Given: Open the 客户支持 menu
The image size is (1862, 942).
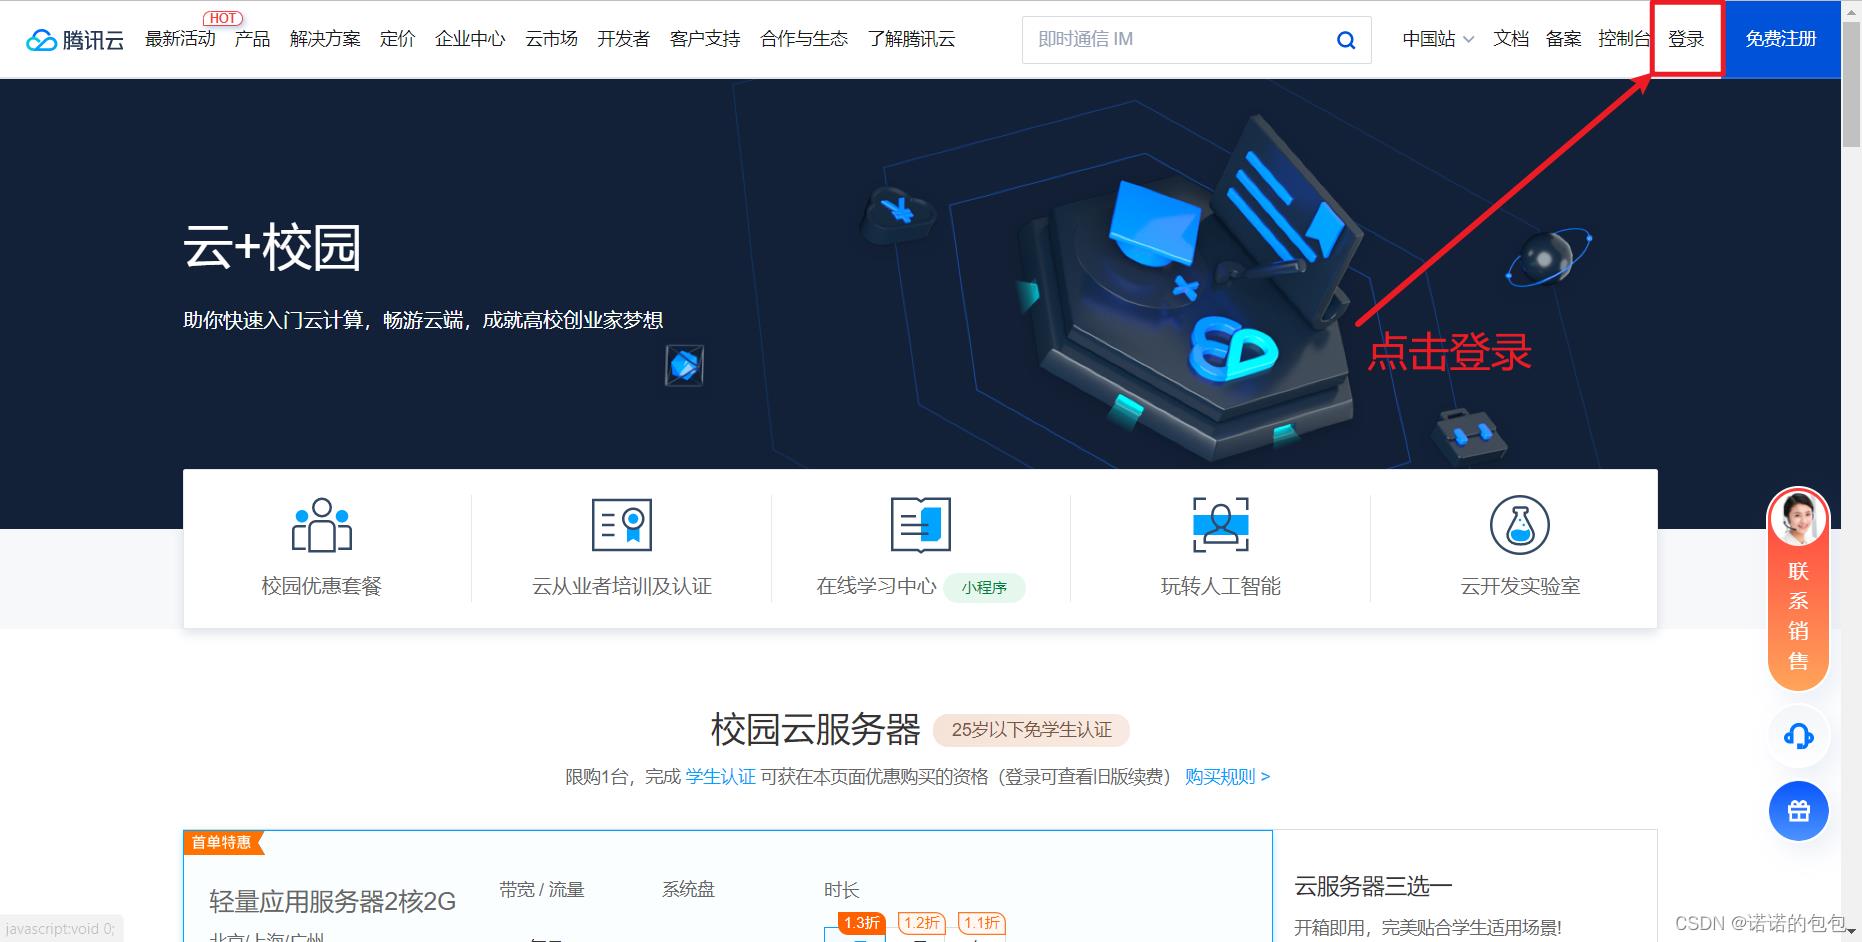Looking at the screenshot, I should coord(705,39).
